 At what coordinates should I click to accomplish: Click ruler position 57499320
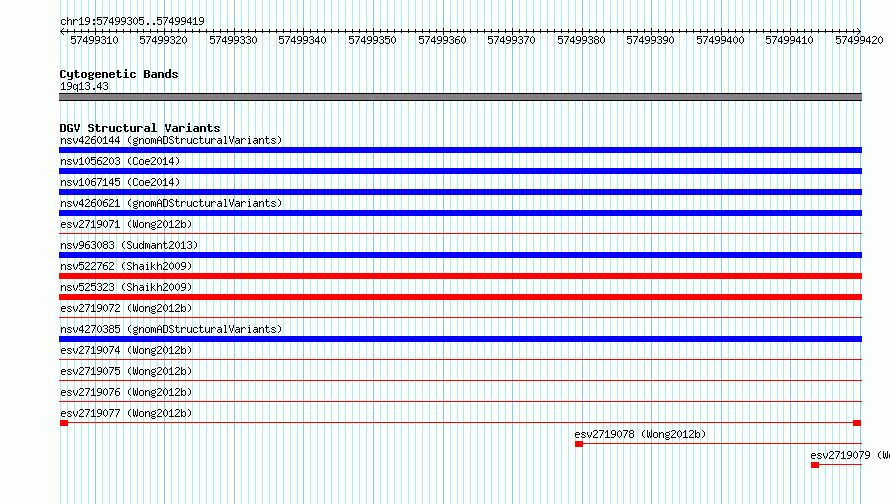(163, 40)
